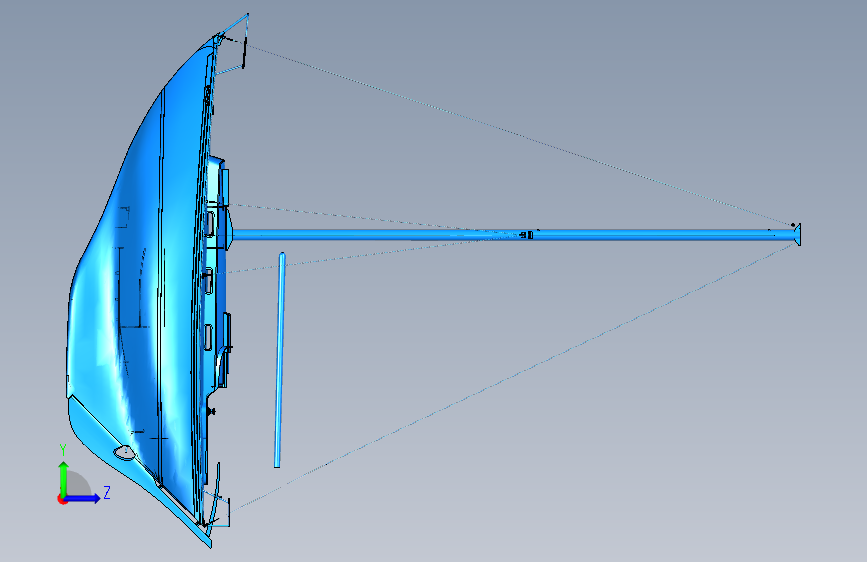This screenshot has width=867, height=562.
Task: Click the red origin ball of the triad
Action: click(62, 499)
